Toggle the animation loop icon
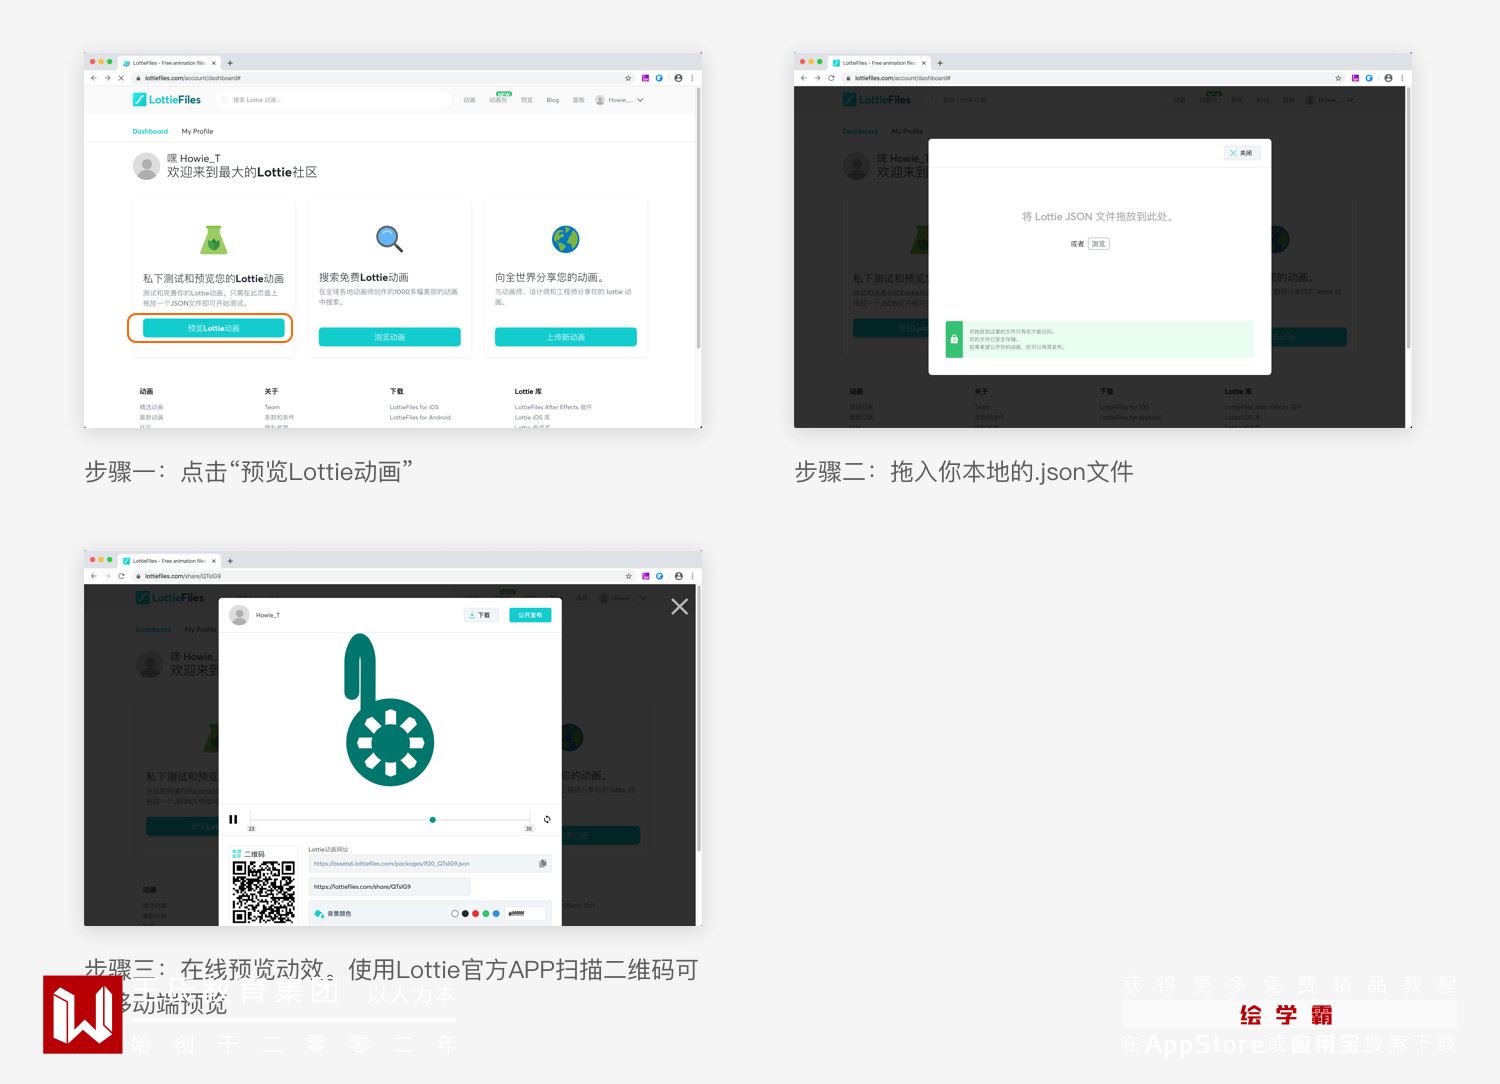Screen dimensions: 1500x1084 (547, 819)
